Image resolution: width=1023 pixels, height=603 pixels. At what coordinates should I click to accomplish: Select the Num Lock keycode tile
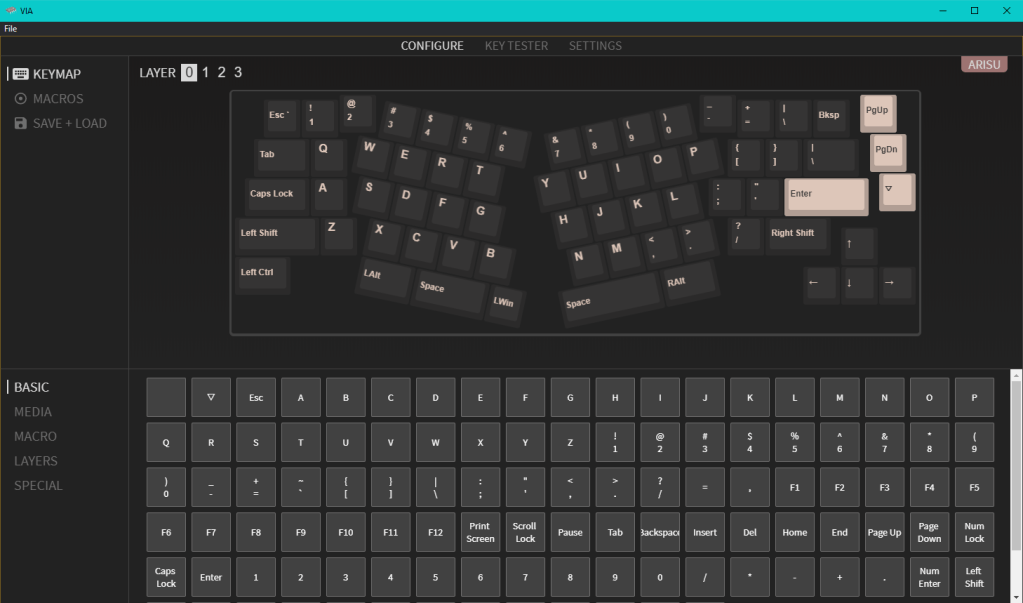point(973,531)
